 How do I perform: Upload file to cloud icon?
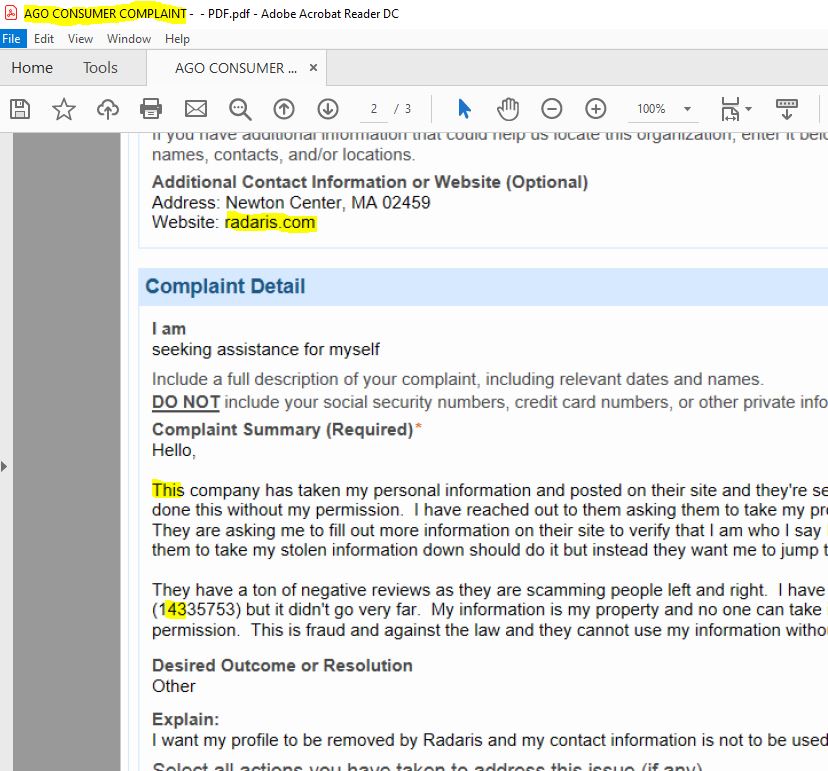108,109
